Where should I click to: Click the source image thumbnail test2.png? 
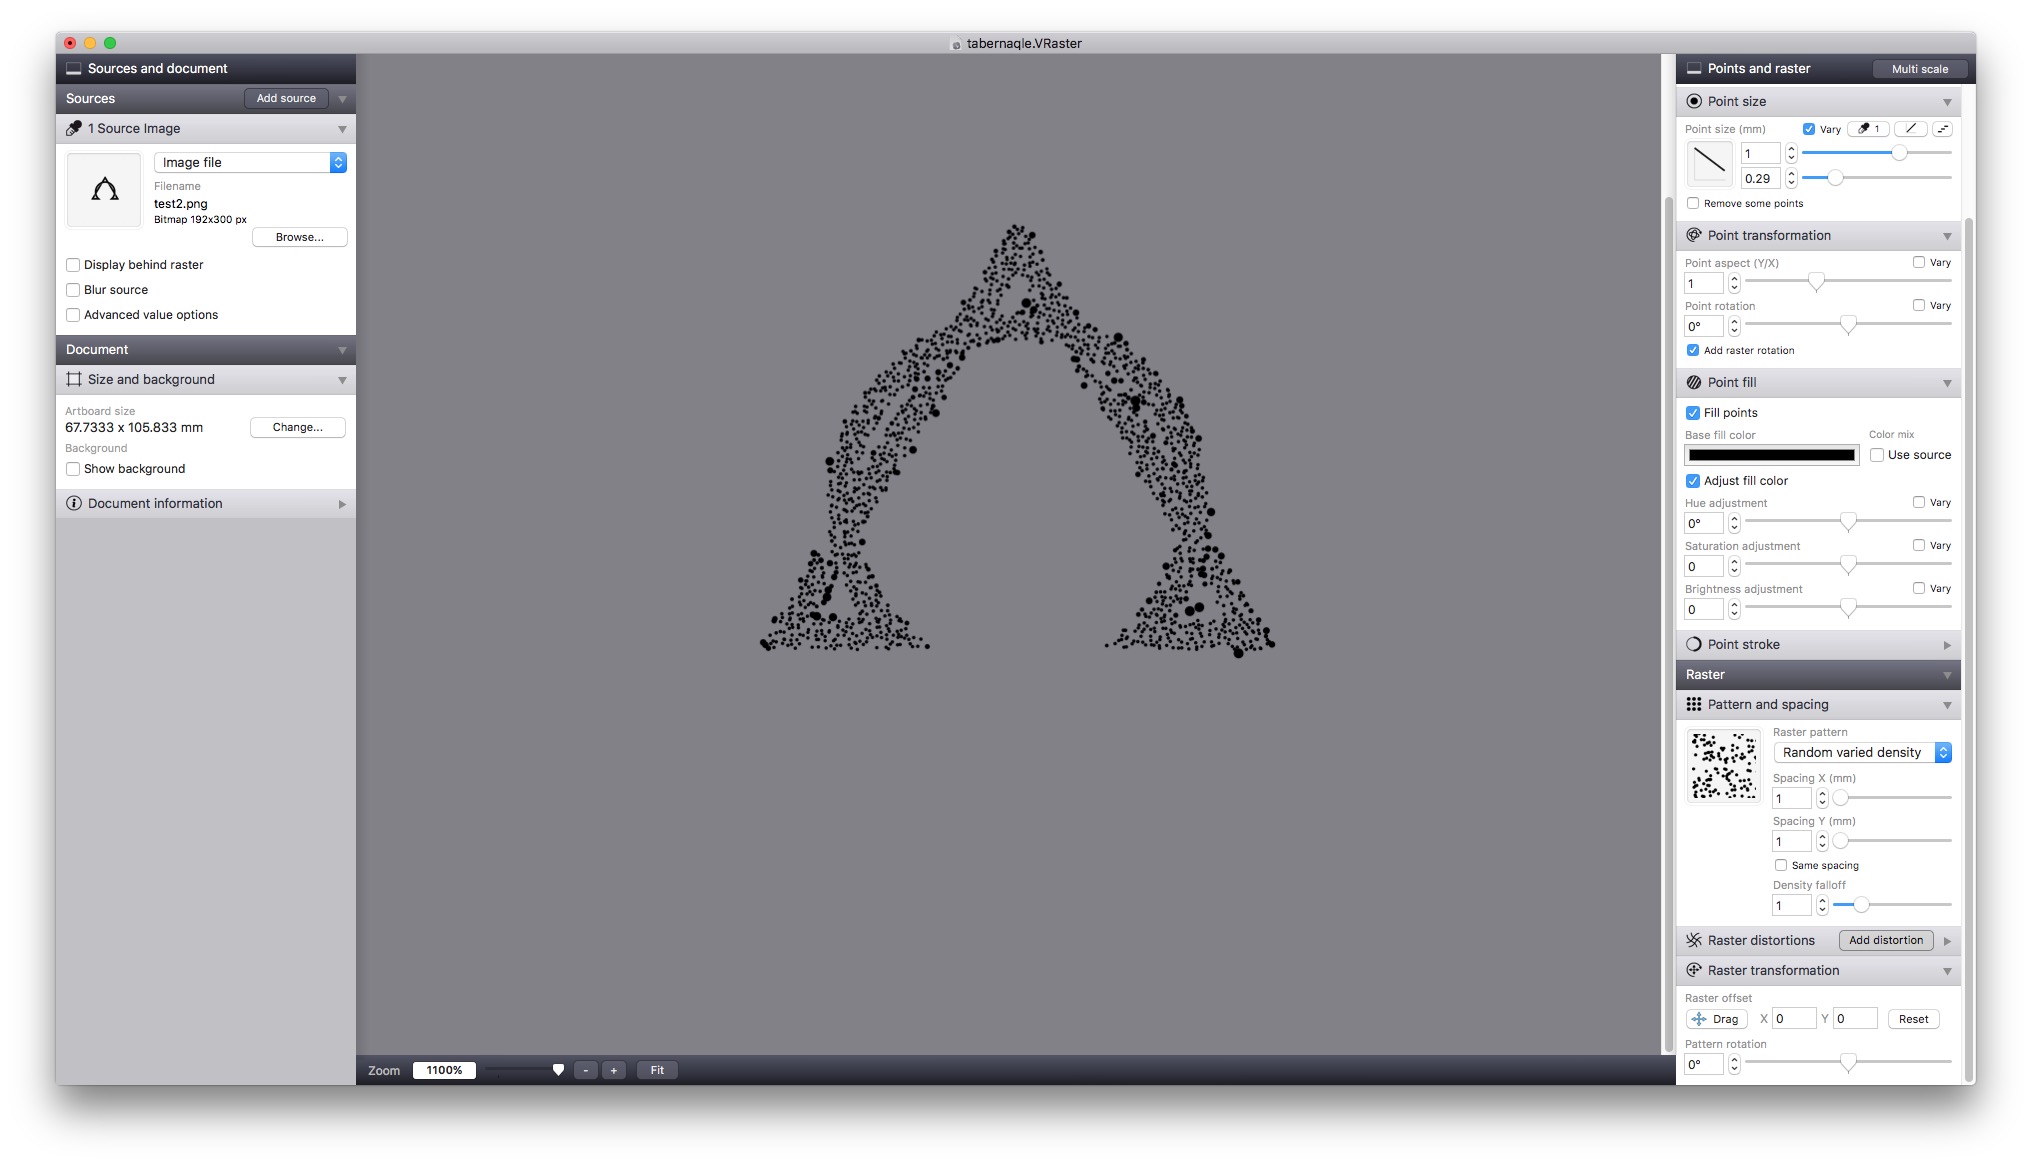[x=104, y=190]
